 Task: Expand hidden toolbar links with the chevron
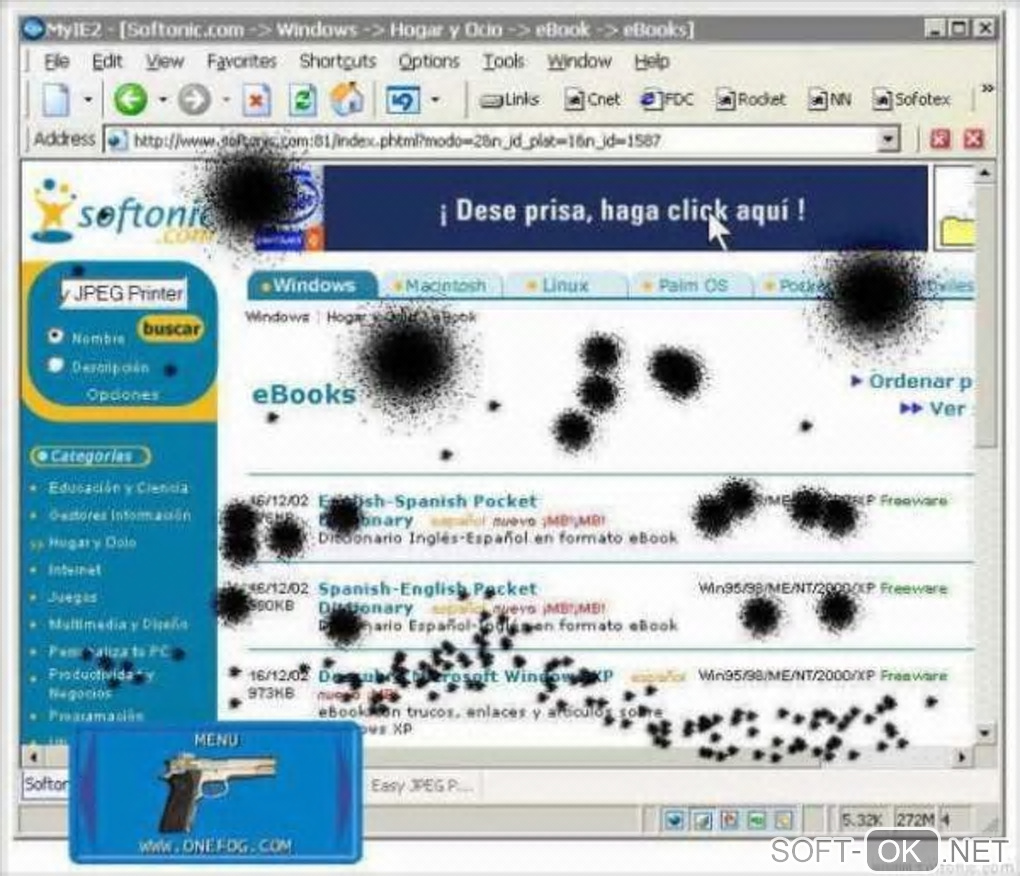coord(987,88)
